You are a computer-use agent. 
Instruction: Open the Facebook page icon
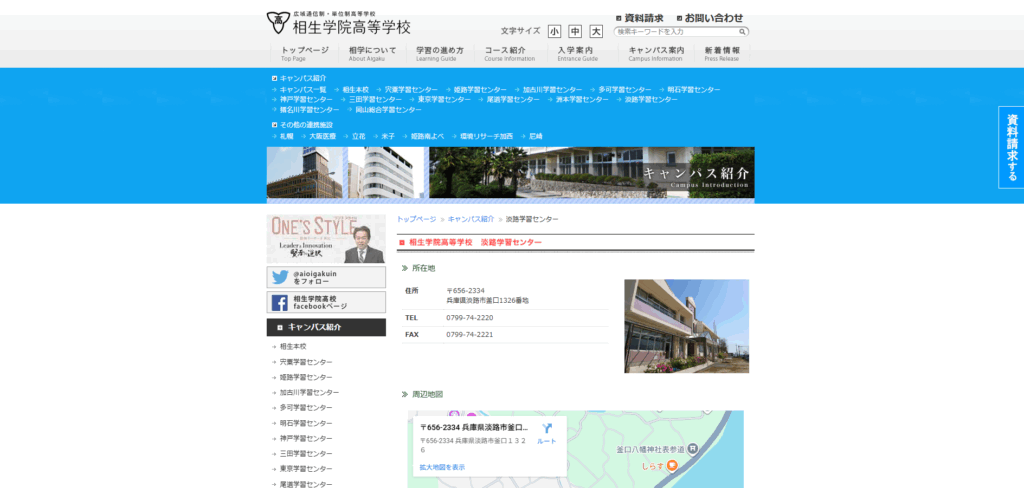(280, 303)
